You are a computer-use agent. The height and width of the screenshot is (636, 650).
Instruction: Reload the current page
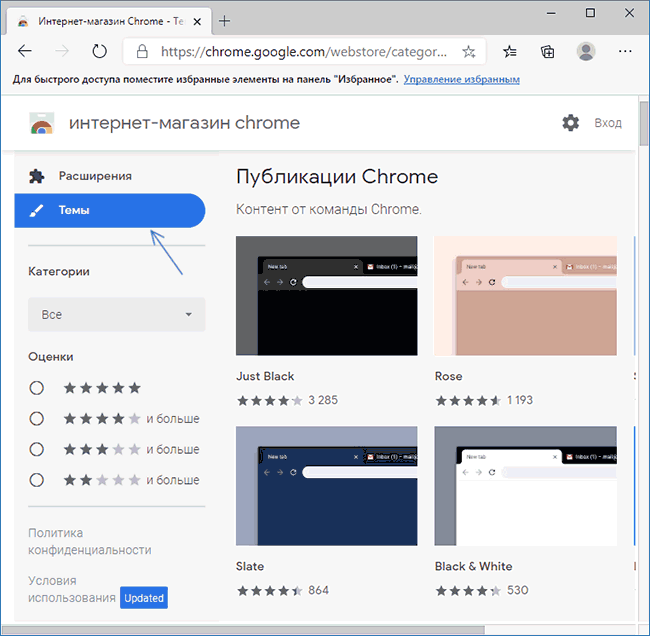coord(99,51)
